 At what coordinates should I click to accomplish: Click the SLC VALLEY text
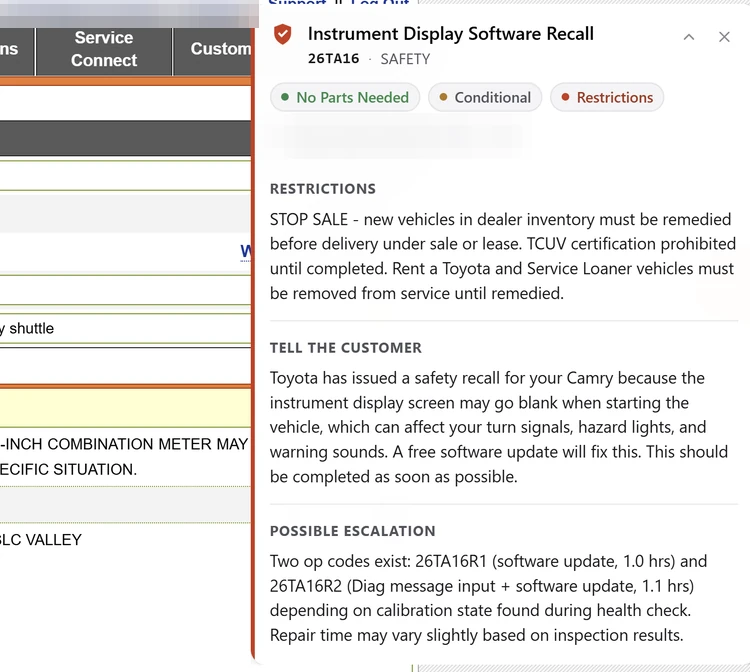click(x=41, y=540)
